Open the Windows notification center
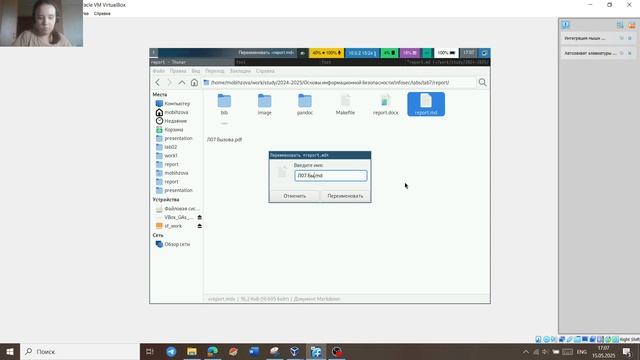640x360 pixels. coord(627,351)
